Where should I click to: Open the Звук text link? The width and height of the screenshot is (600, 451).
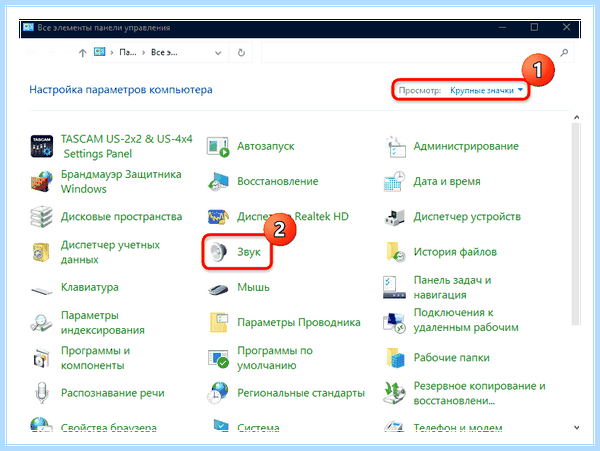click(x=249, y=252)
